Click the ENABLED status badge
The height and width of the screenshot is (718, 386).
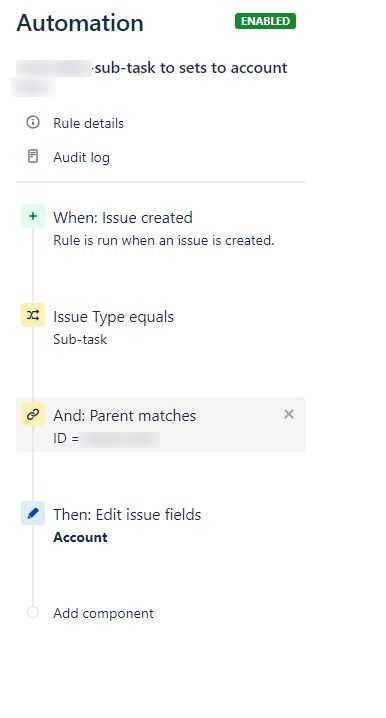coord(266,21)
